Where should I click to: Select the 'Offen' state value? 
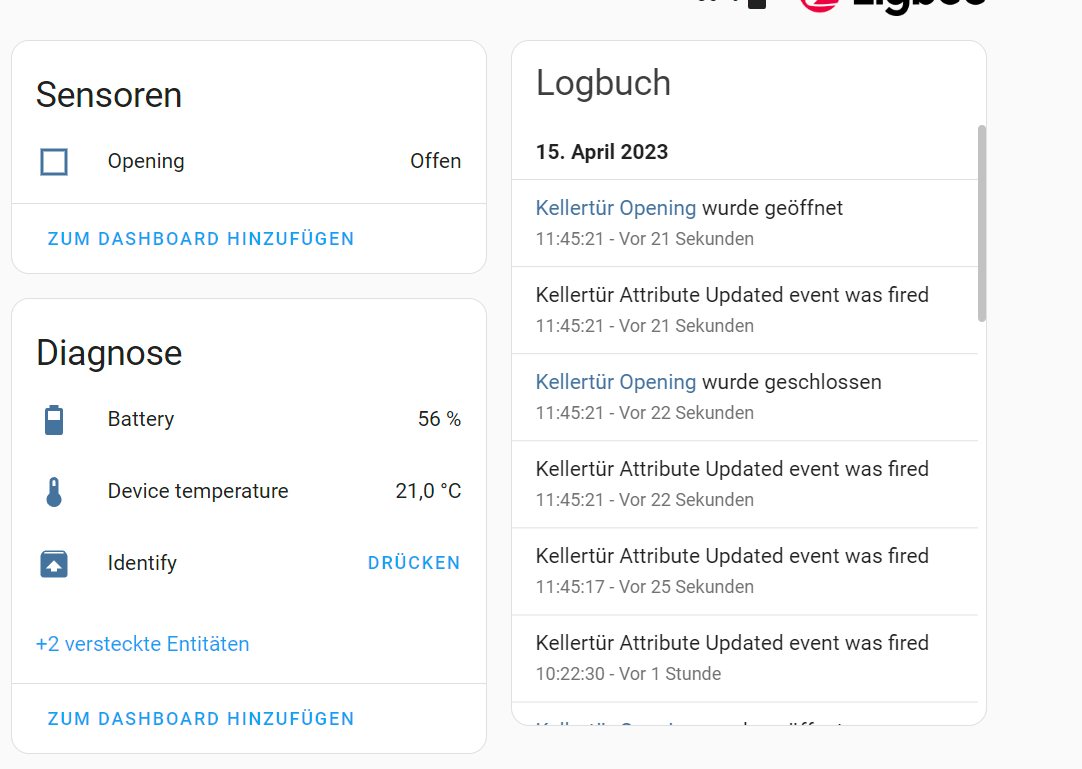tap(435, 162)
